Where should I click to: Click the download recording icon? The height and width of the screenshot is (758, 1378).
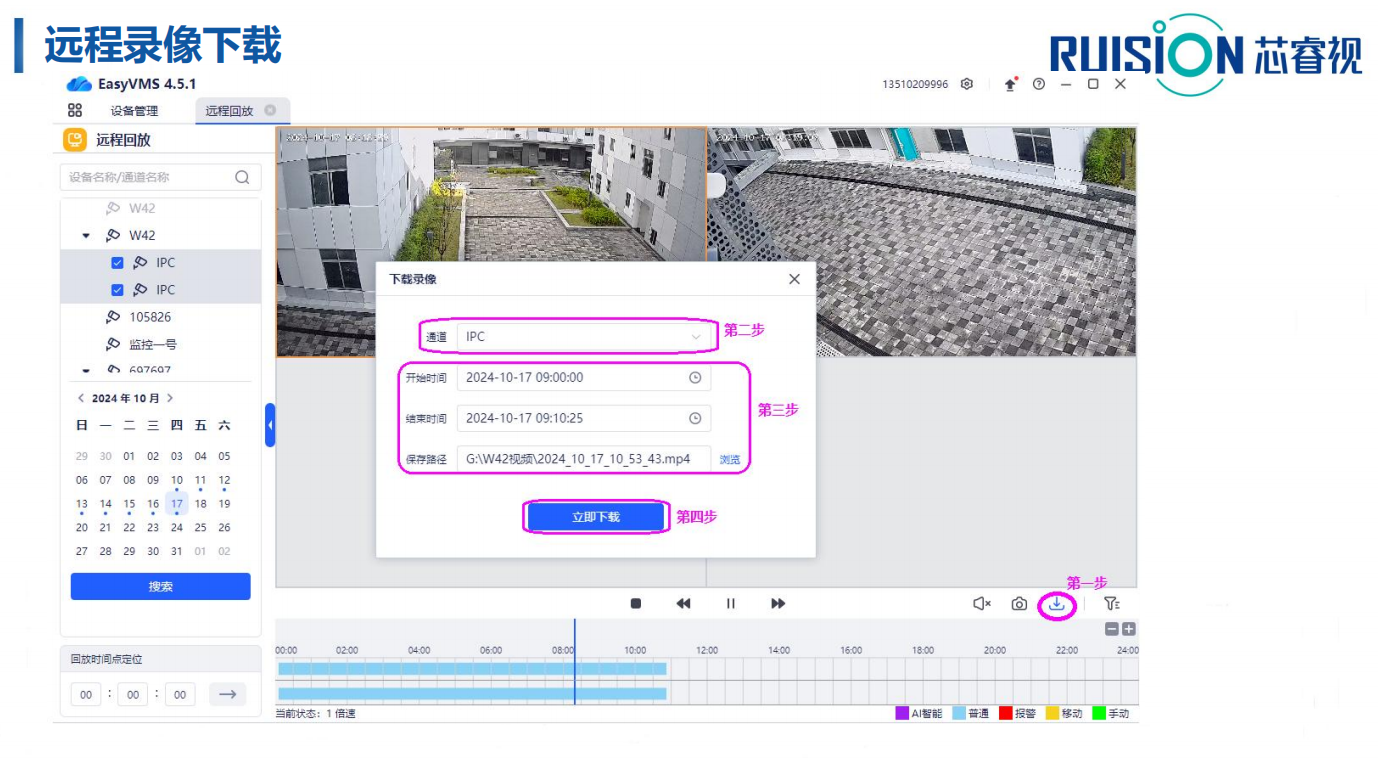point(1056,604)
